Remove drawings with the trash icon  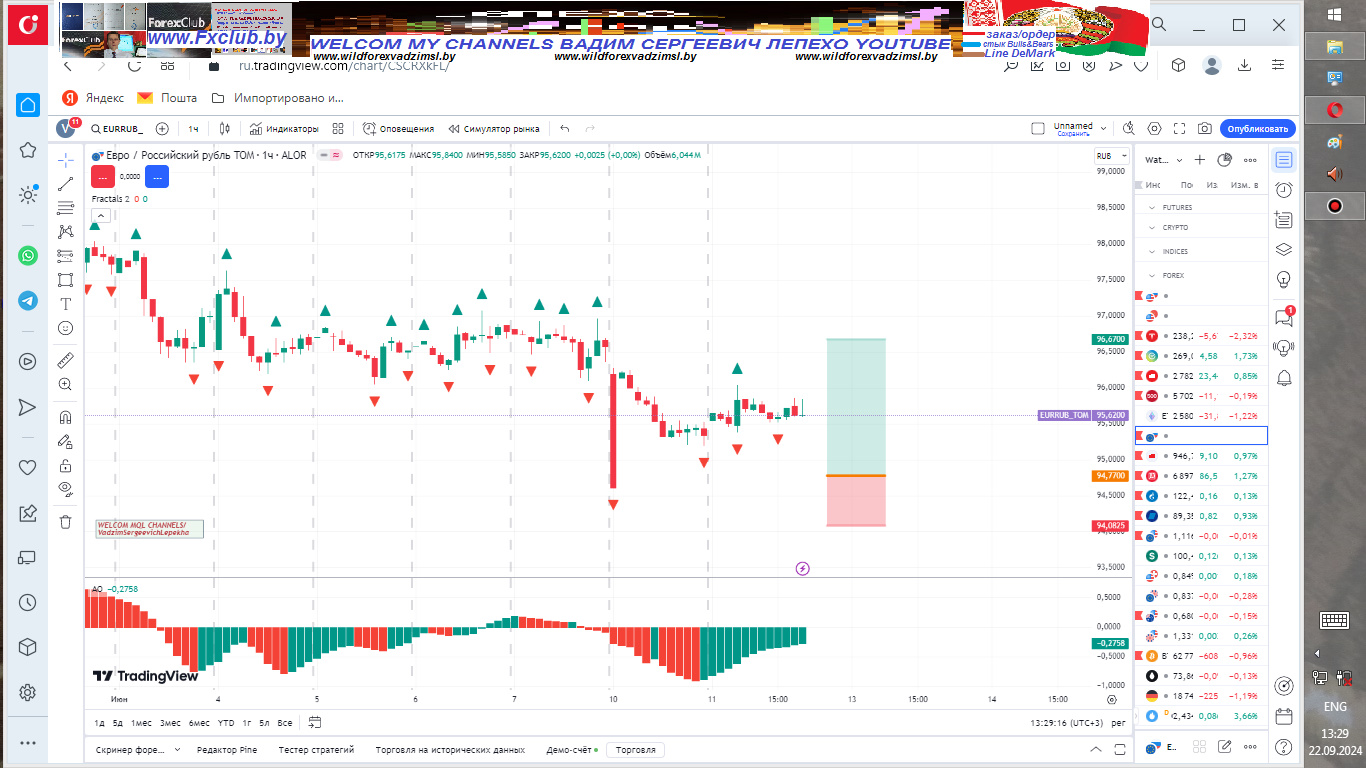66,521
